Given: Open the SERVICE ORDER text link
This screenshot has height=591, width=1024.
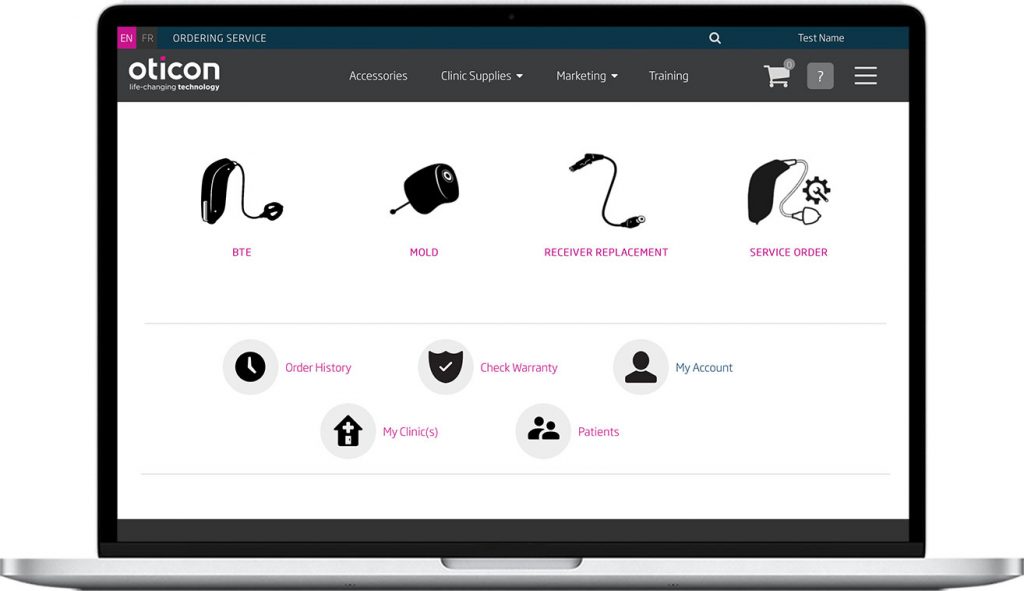Looking at the screenshot, I should point(788,252).
